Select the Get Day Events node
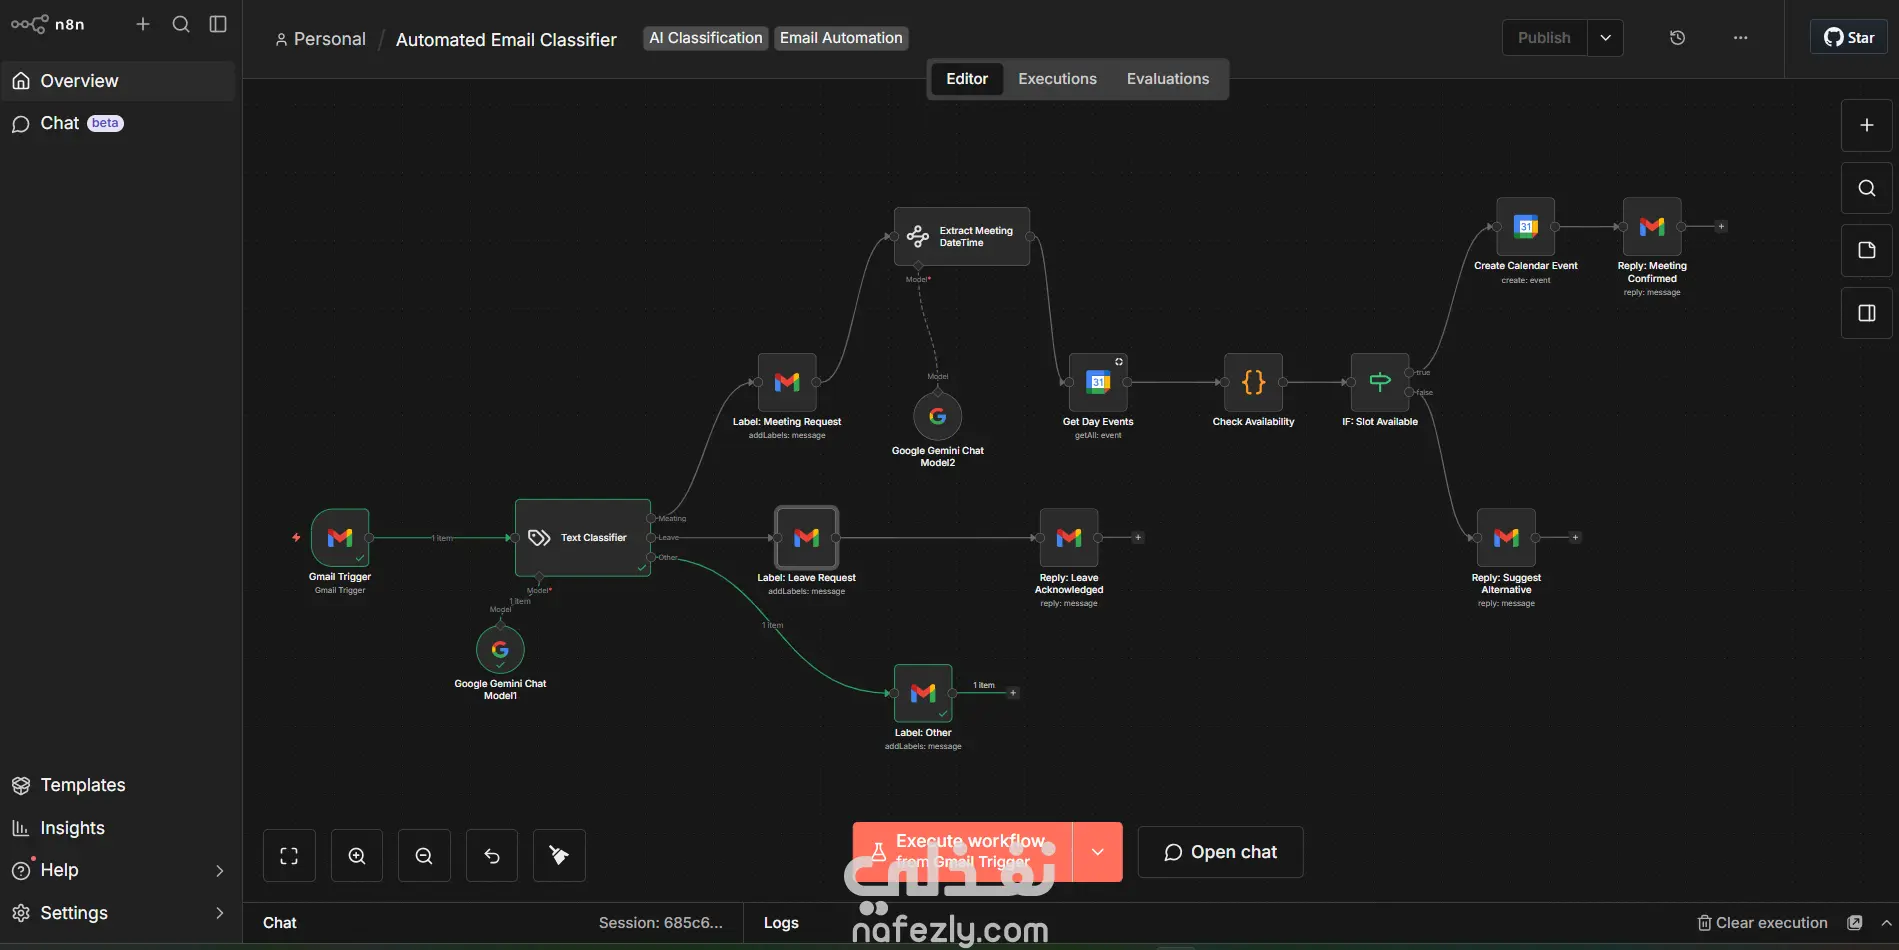 (1098, 382)
